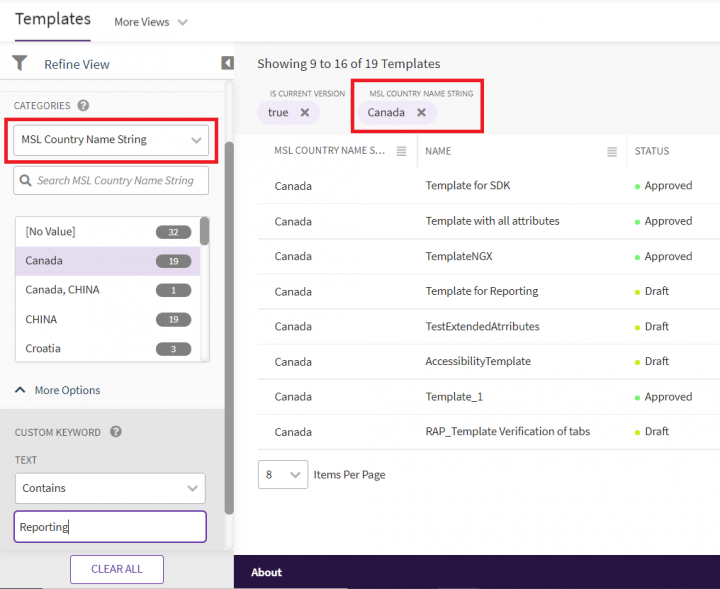Change Items Per Page dropdown
Image resolution: width=720 pixels, height=589 pixels.
pos(283,474)
